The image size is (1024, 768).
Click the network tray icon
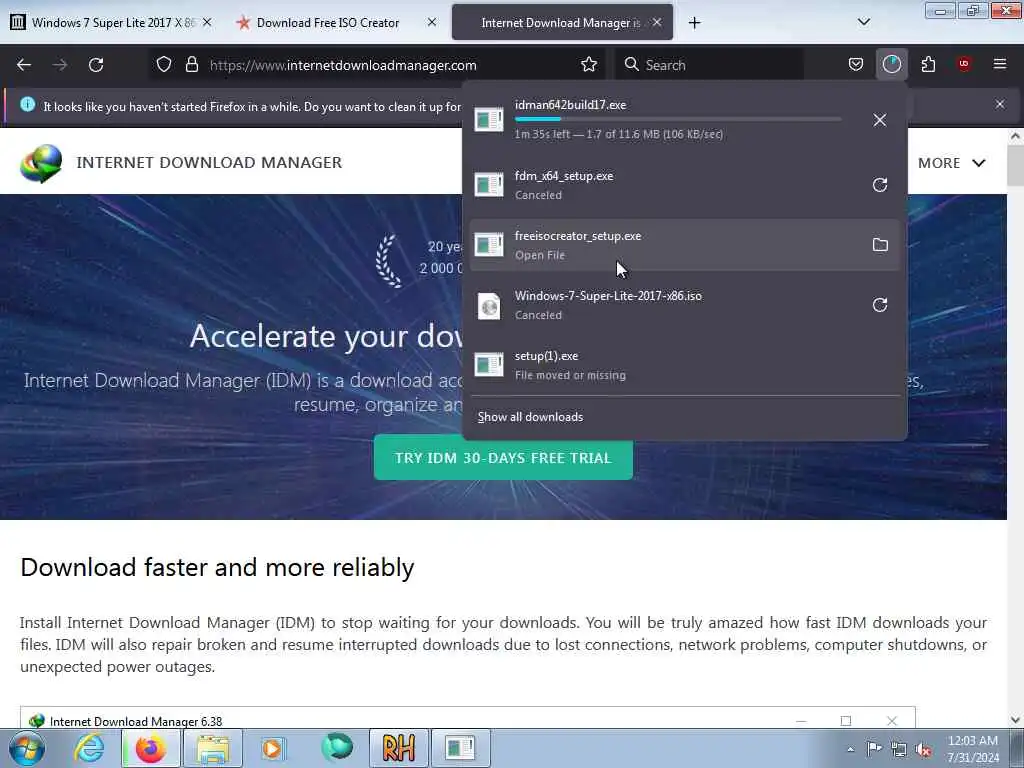pos(899,749)
